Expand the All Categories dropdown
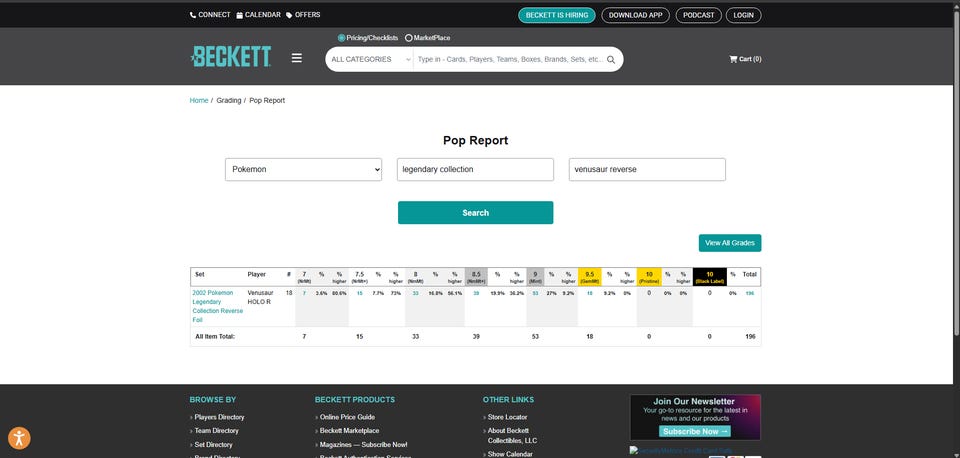 370,60
